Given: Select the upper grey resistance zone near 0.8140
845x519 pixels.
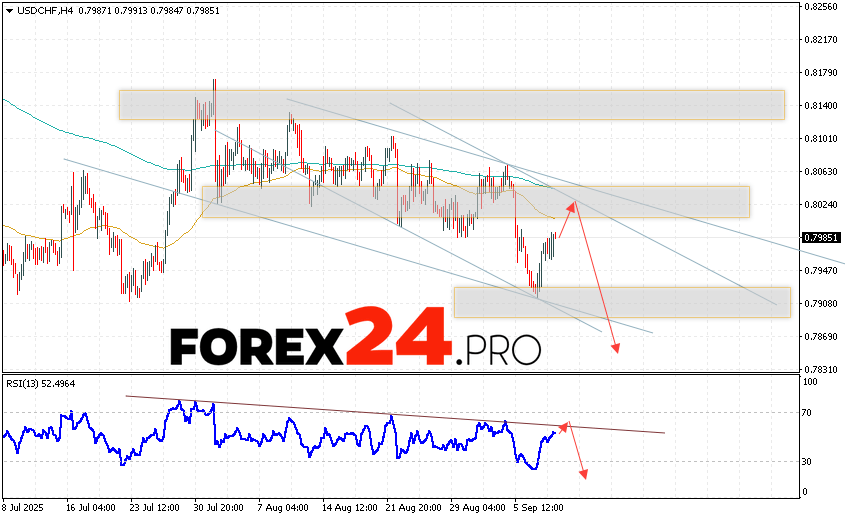Looking at the screenshot, I should pyautogui.click(x=451, y=104).
